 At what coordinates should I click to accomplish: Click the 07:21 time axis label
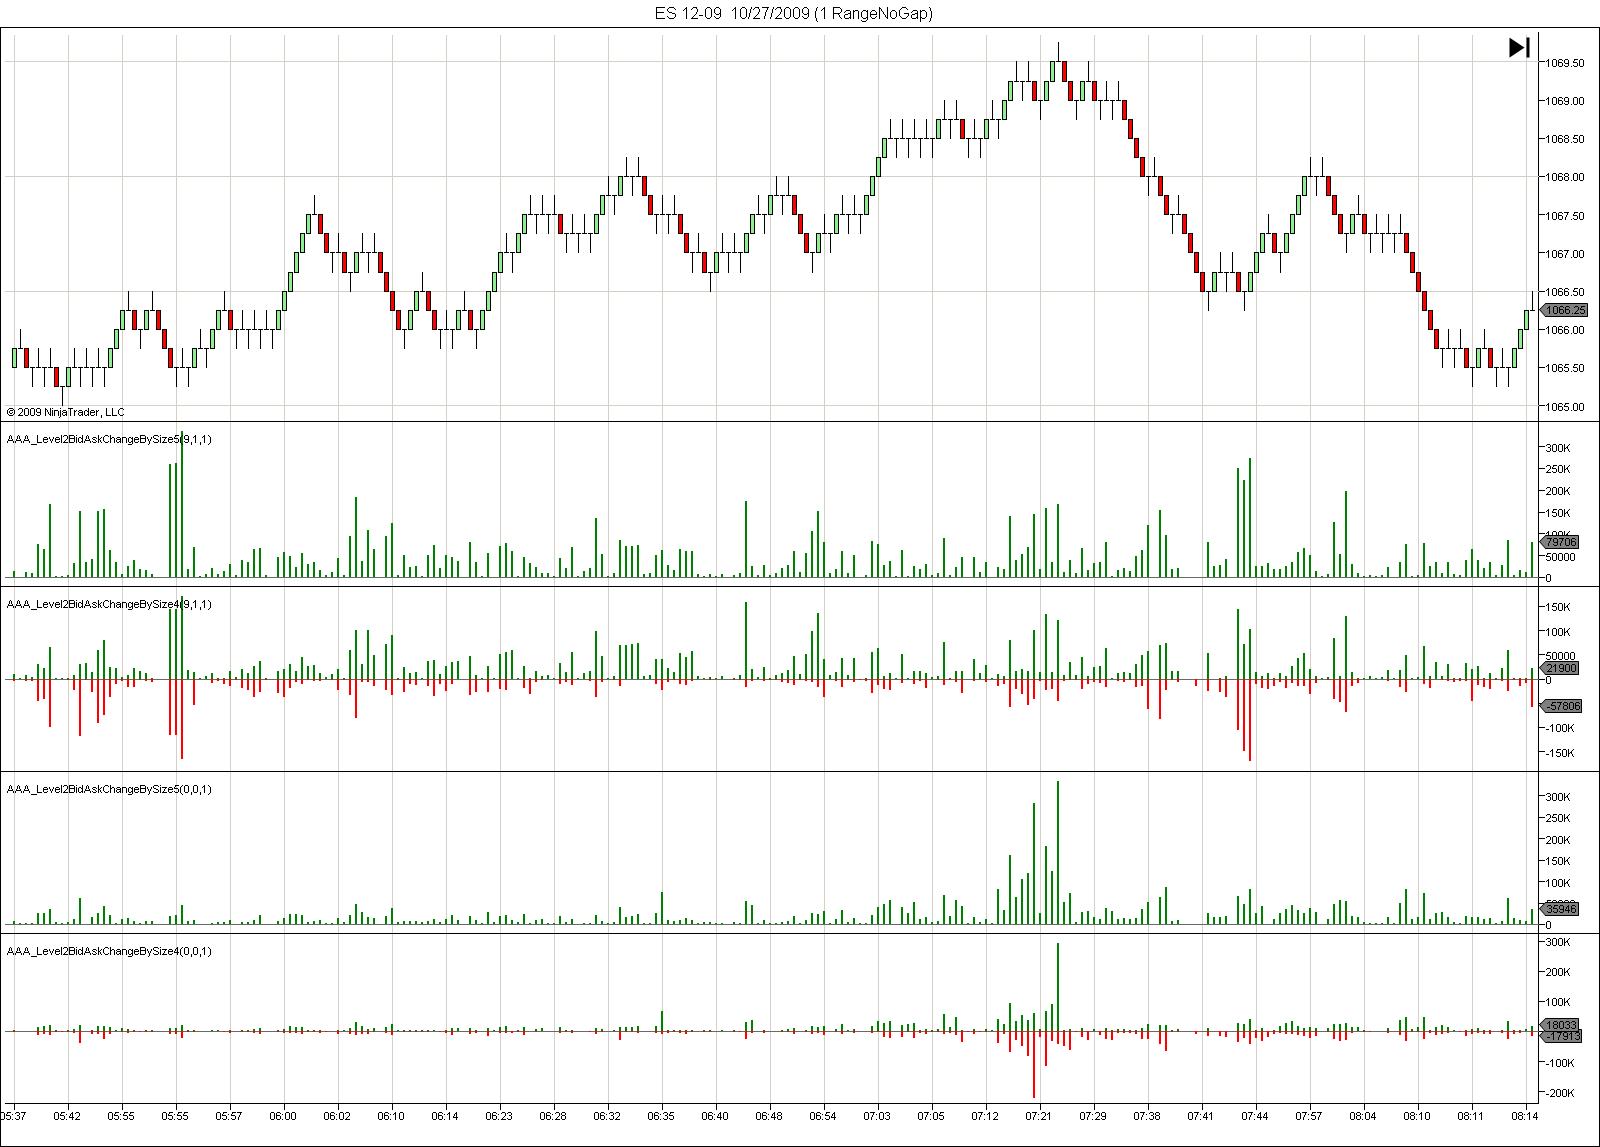(x=1039, y=1116)
